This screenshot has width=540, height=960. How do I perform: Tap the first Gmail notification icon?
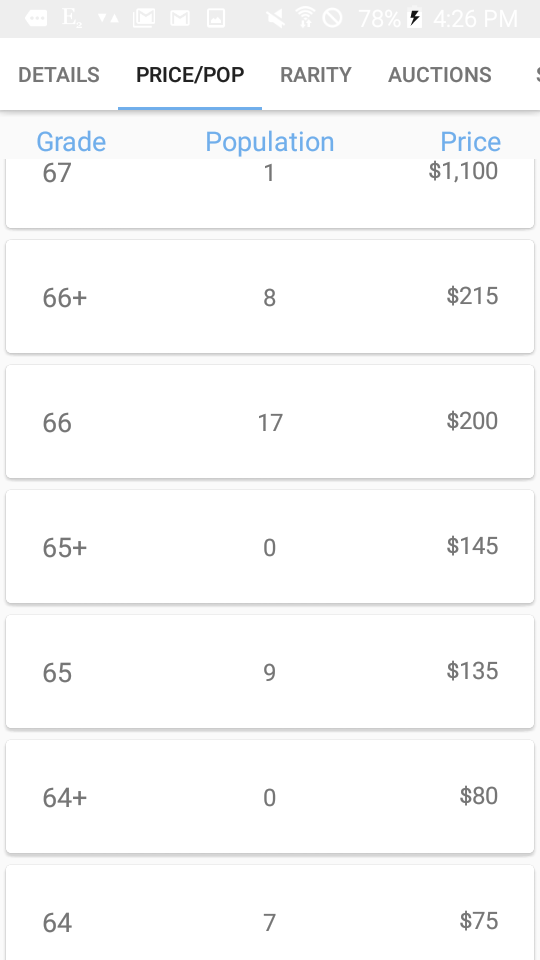[x=144, y=18]
